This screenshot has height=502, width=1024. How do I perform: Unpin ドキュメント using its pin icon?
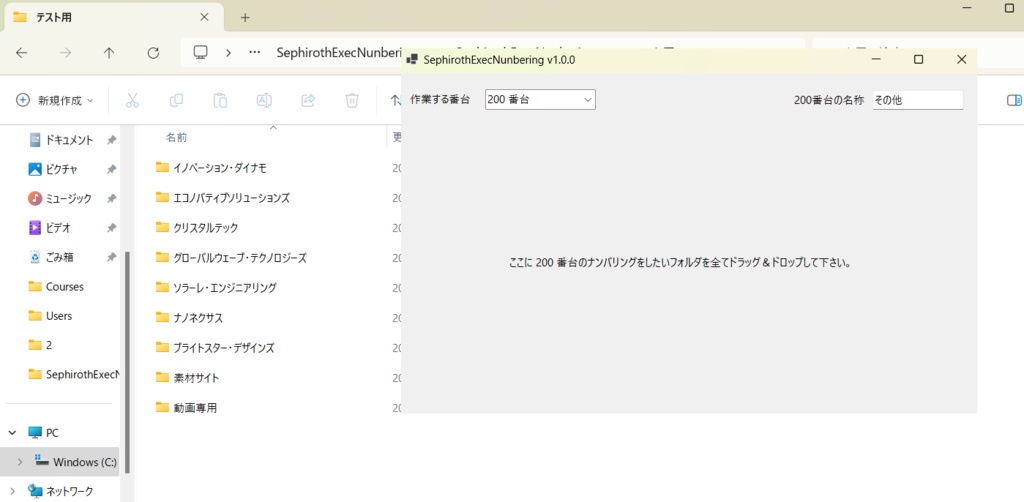coord(112,140)
